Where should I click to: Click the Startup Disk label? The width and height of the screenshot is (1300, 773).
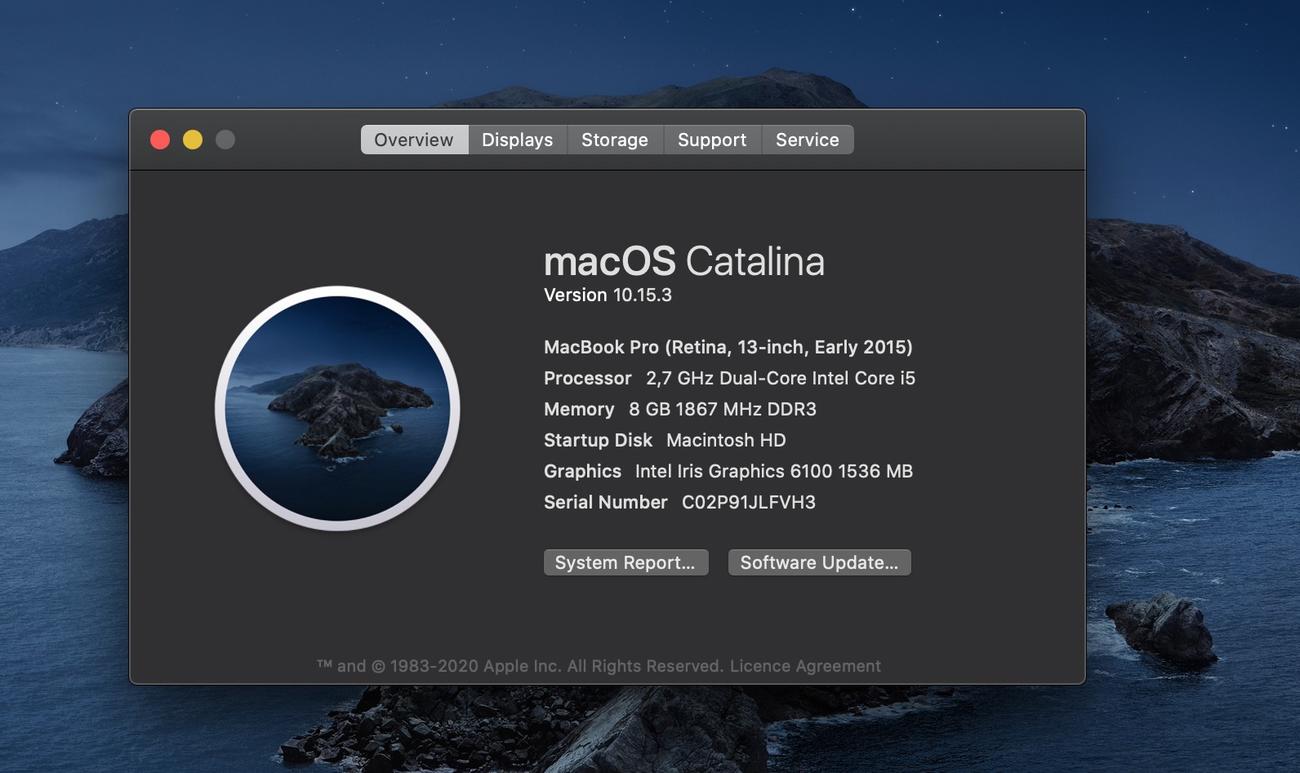[598, 440]
